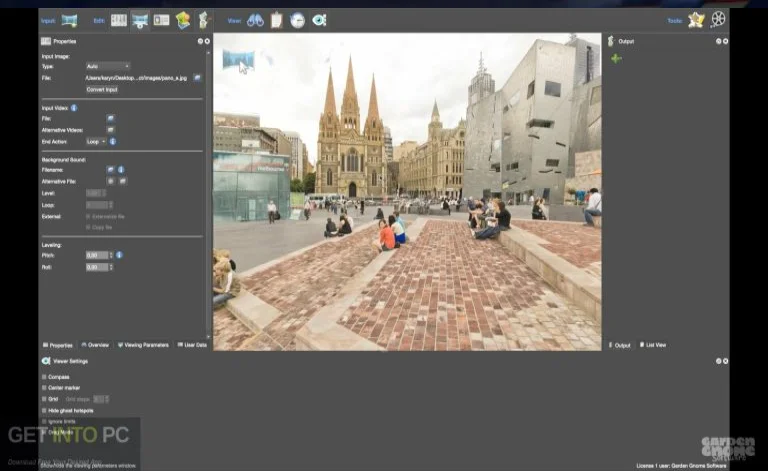This screenshot has height=471, width=768.
Task: Open the End Action Loop dropdown
Action: pos(96,141)
